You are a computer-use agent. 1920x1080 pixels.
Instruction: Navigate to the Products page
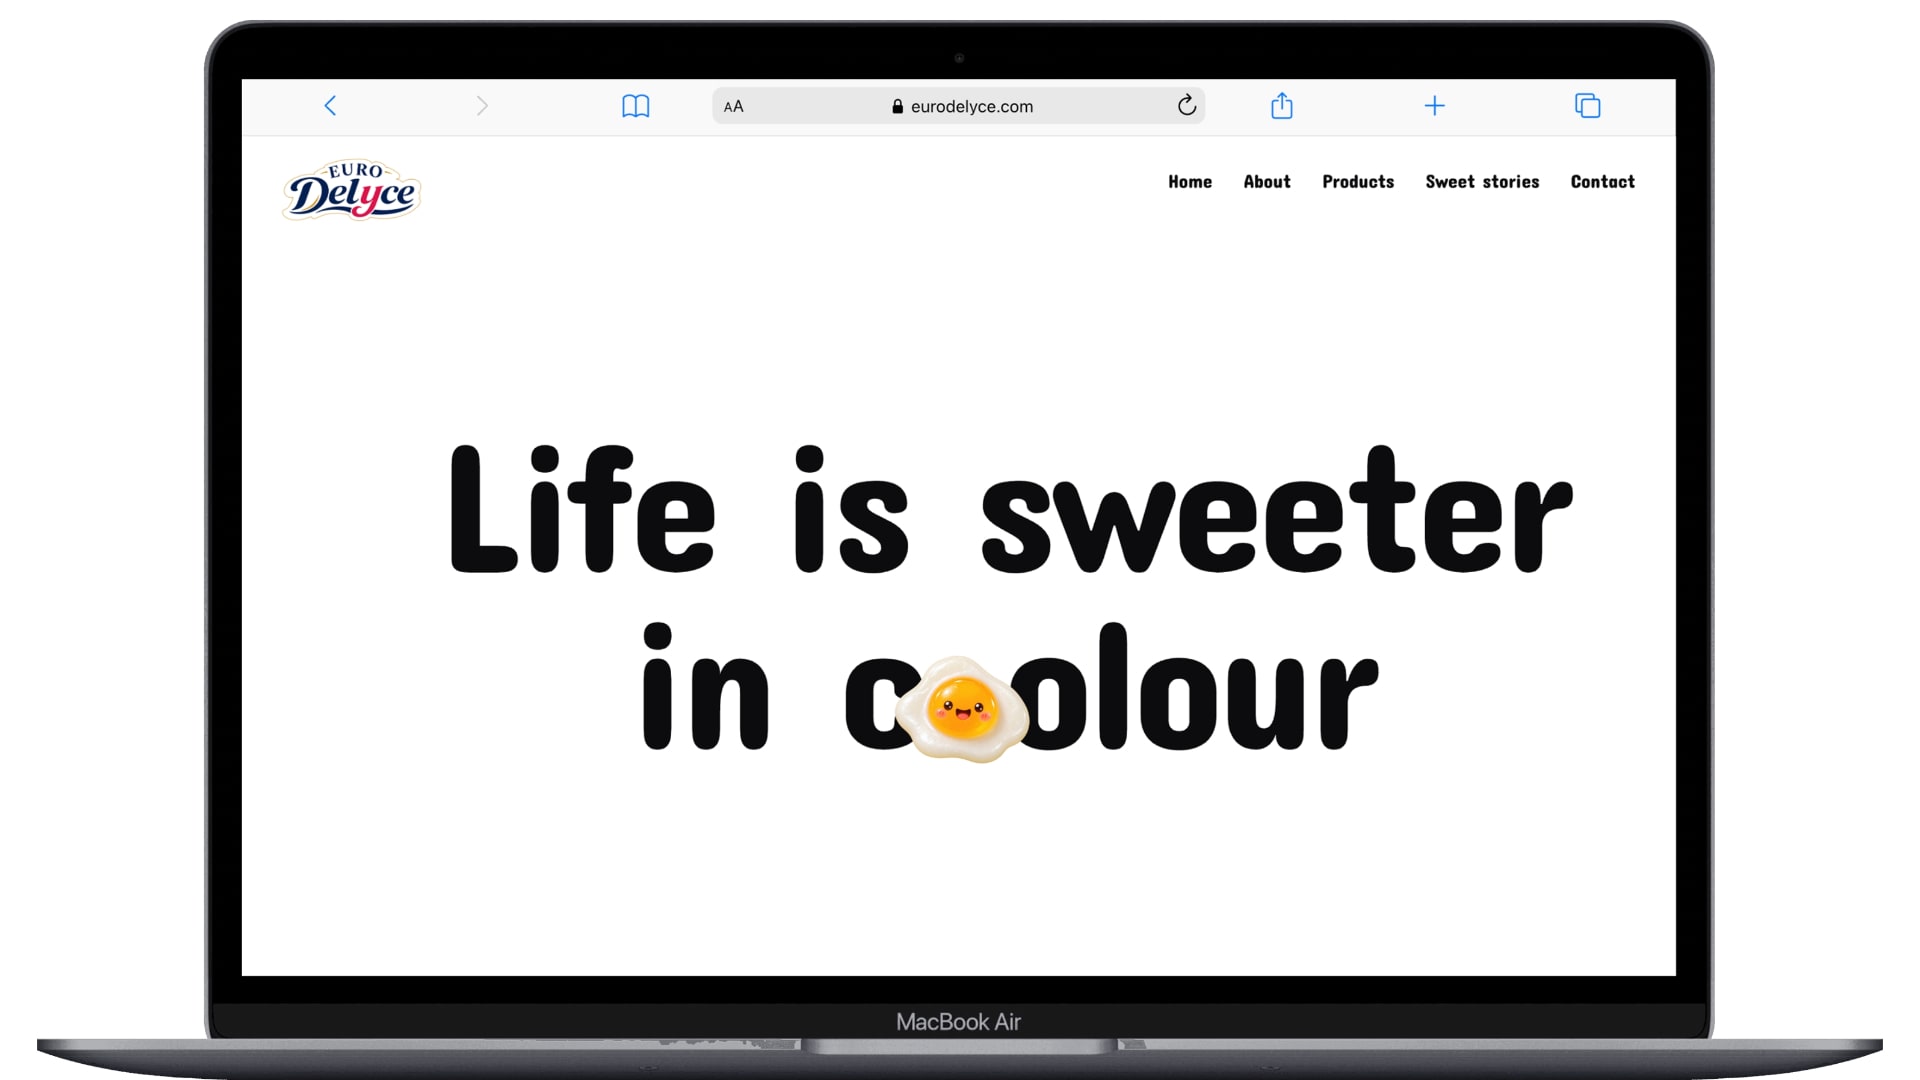click(1358, 182)
